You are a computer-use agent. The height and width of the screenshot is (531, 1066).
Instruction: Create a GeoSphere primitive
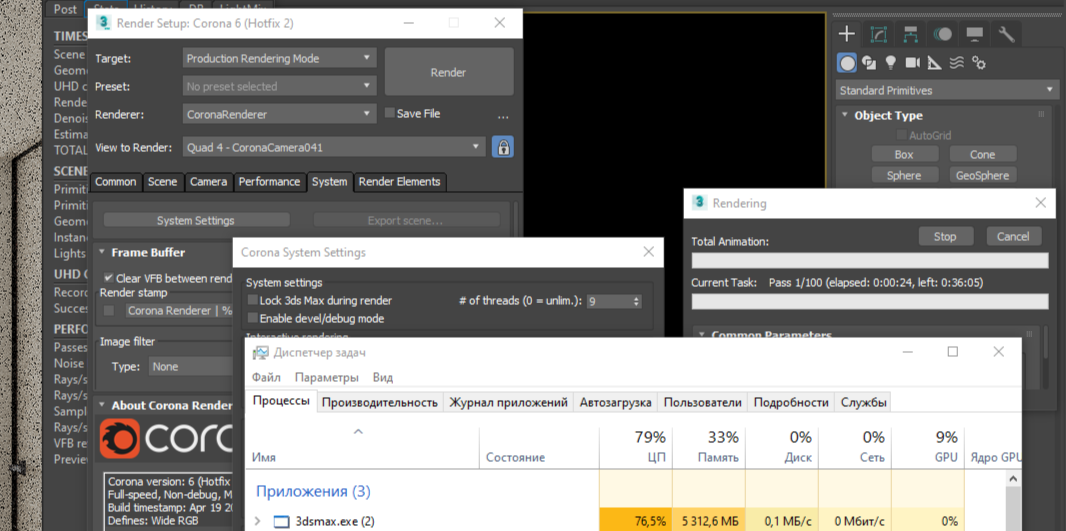[981, 175]
